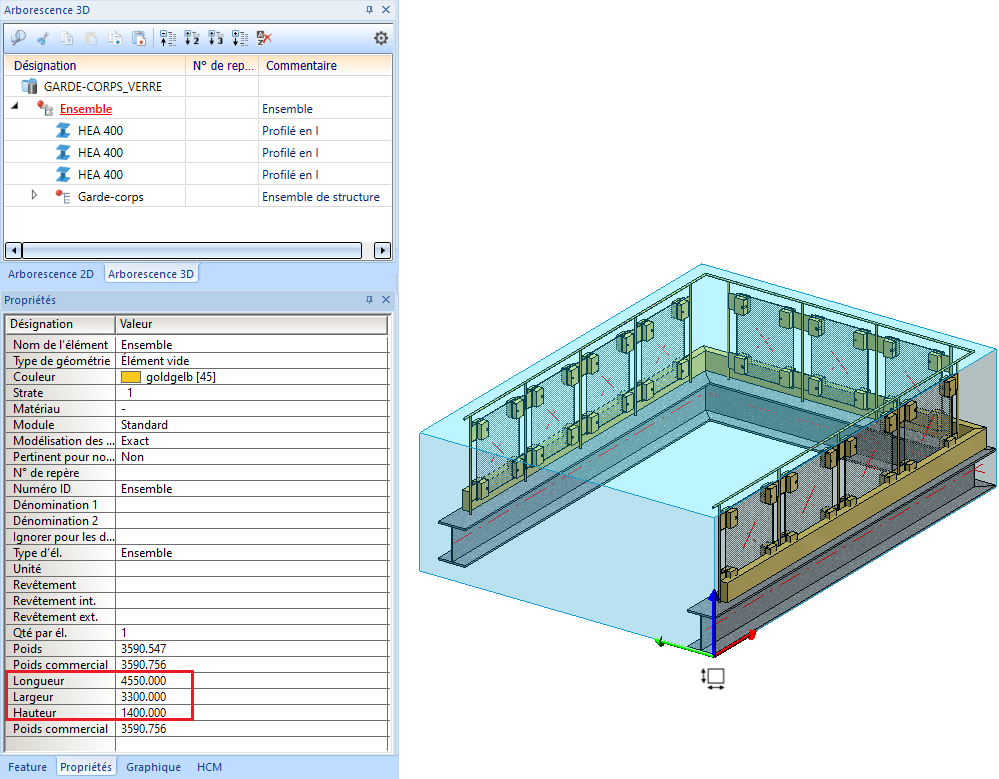Expand the Garde-corps tree node
The image size is (999, 779).
pos(34,195)
